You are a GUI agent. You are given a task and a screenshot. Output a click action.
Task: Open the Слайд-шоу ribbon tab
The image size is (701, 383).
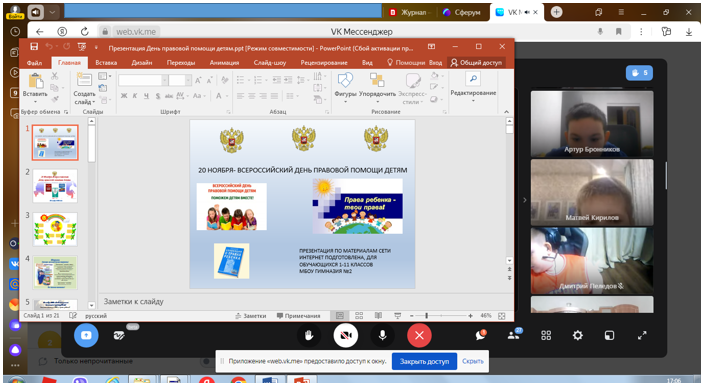pyautogui.click(x=270, y=63)
